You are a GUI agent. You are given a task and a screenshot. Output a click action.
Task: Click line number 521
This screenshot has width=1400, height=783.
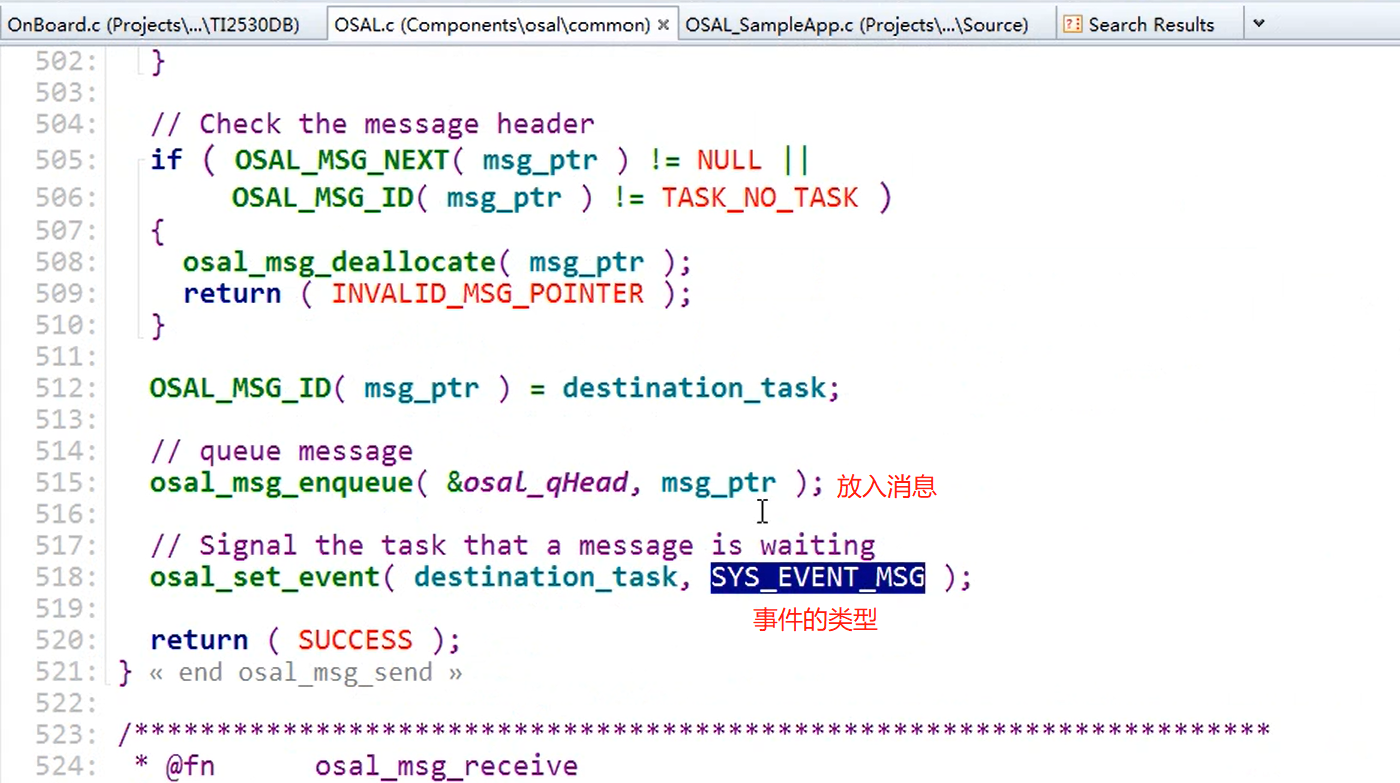click(x=66, y=672)
